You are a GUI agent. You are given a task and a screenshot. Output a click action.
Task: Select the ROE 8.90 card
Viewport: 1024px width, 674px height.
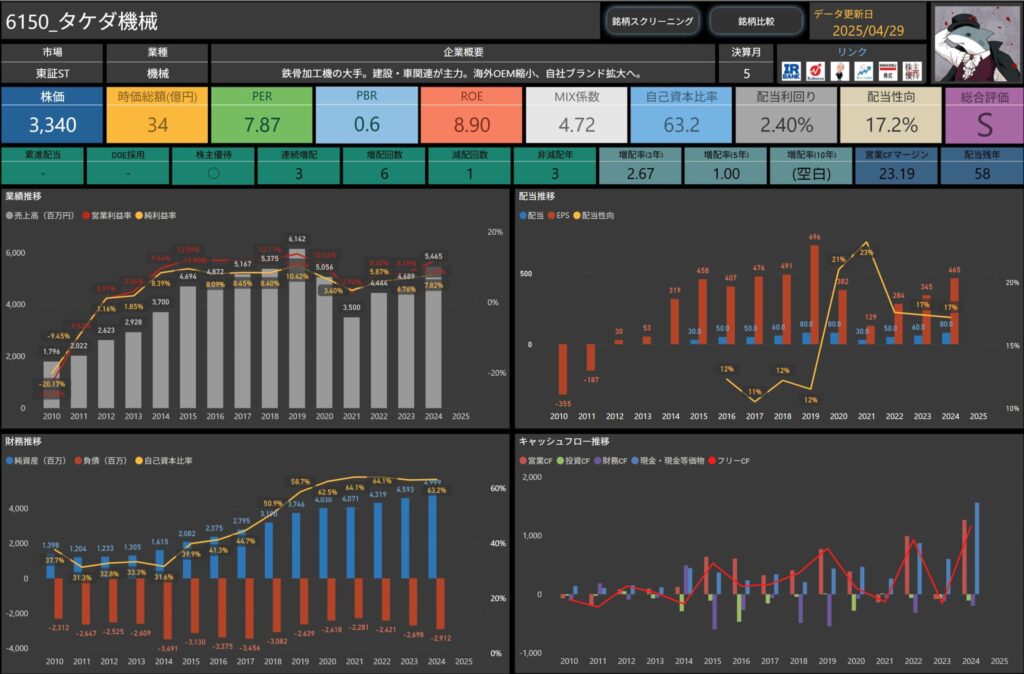click(x=472, y=115)
